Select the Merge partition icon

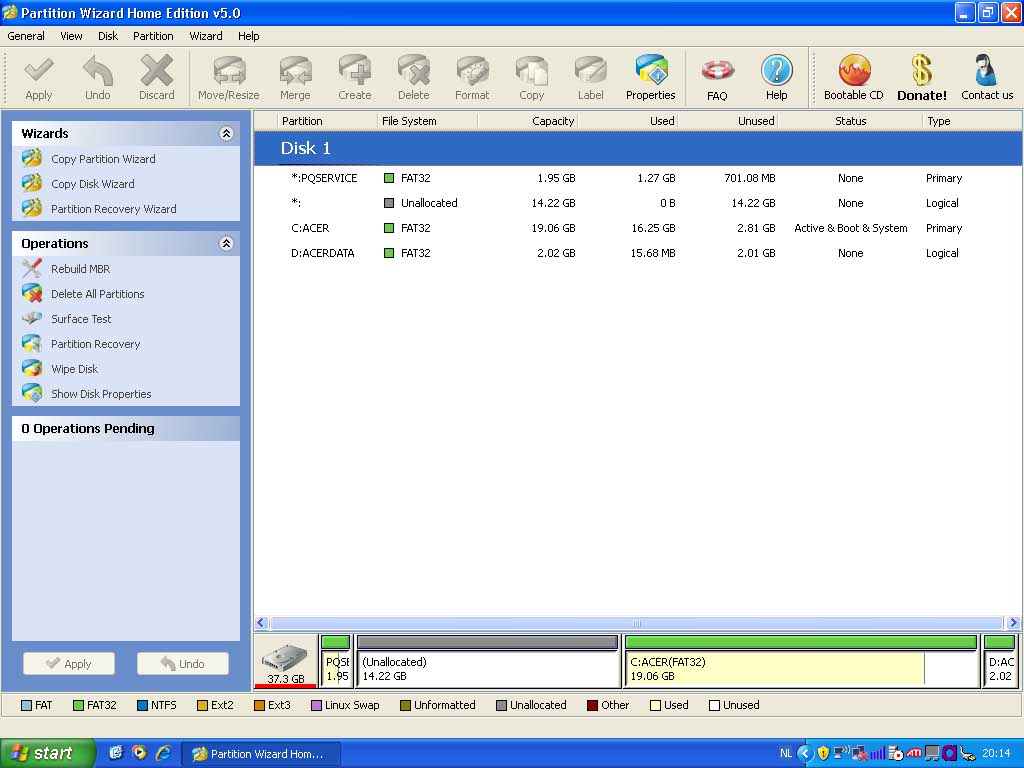coord(295,71)
